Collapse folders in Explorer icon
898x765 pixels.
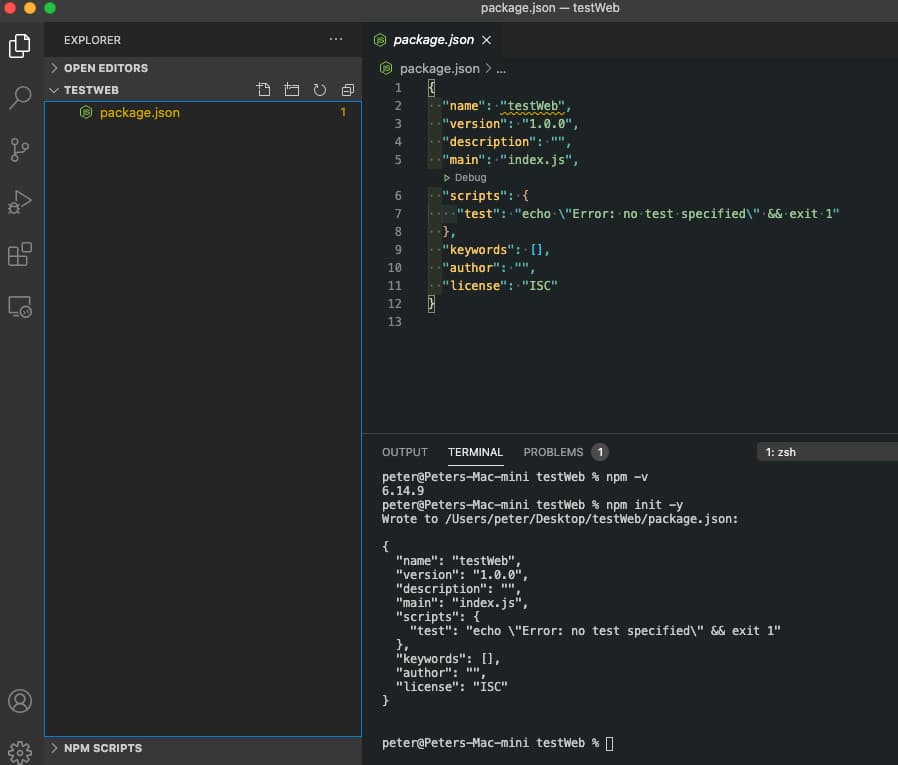[348, 90]
